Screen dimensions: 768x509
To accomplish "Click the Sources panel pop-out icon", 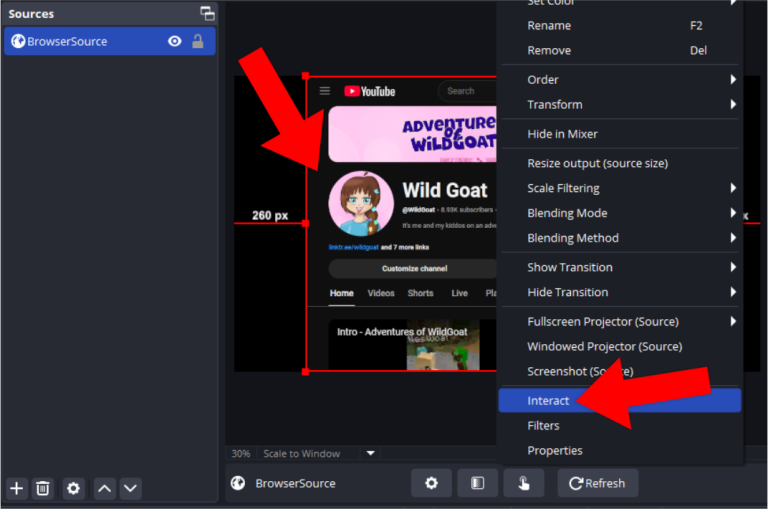I will pyautogui.click(x=207, y=14).
